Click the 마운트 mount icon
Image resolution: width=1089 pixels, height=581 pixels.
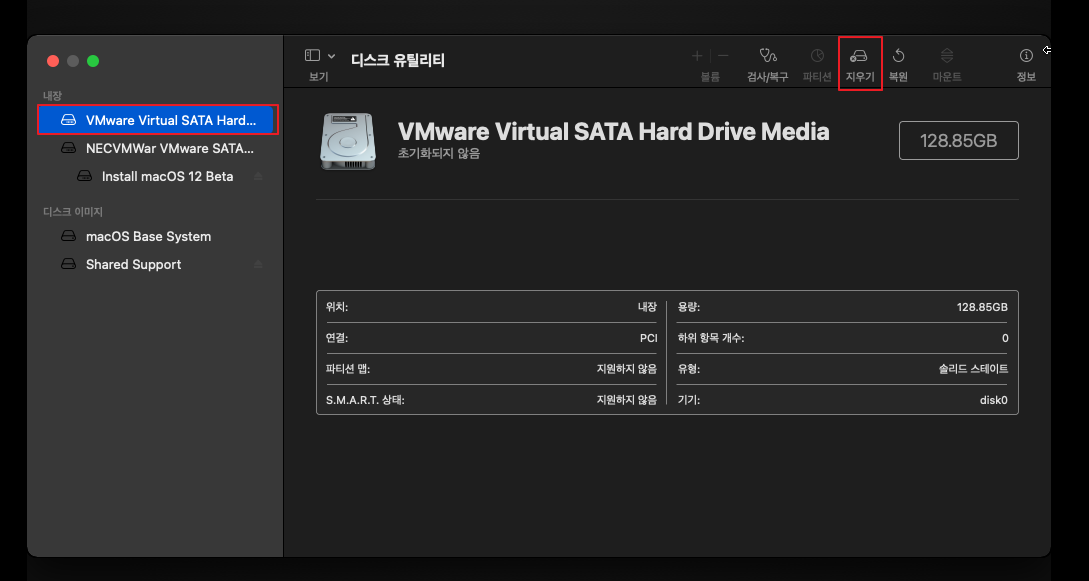pos(947,56)
